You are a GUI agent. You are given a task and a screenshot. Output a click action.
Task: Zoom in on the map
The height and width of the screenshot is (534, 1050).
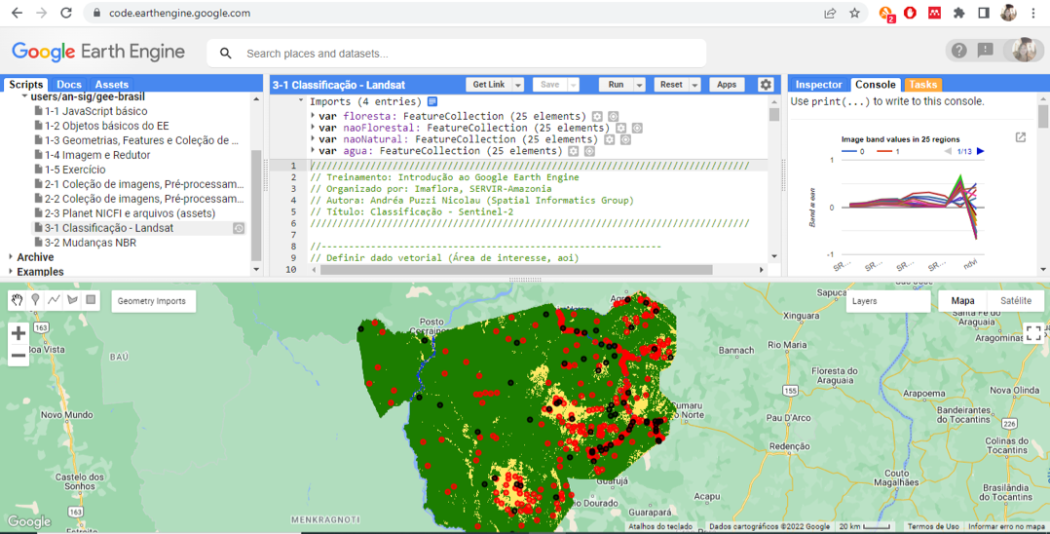(x=18, y=333)
